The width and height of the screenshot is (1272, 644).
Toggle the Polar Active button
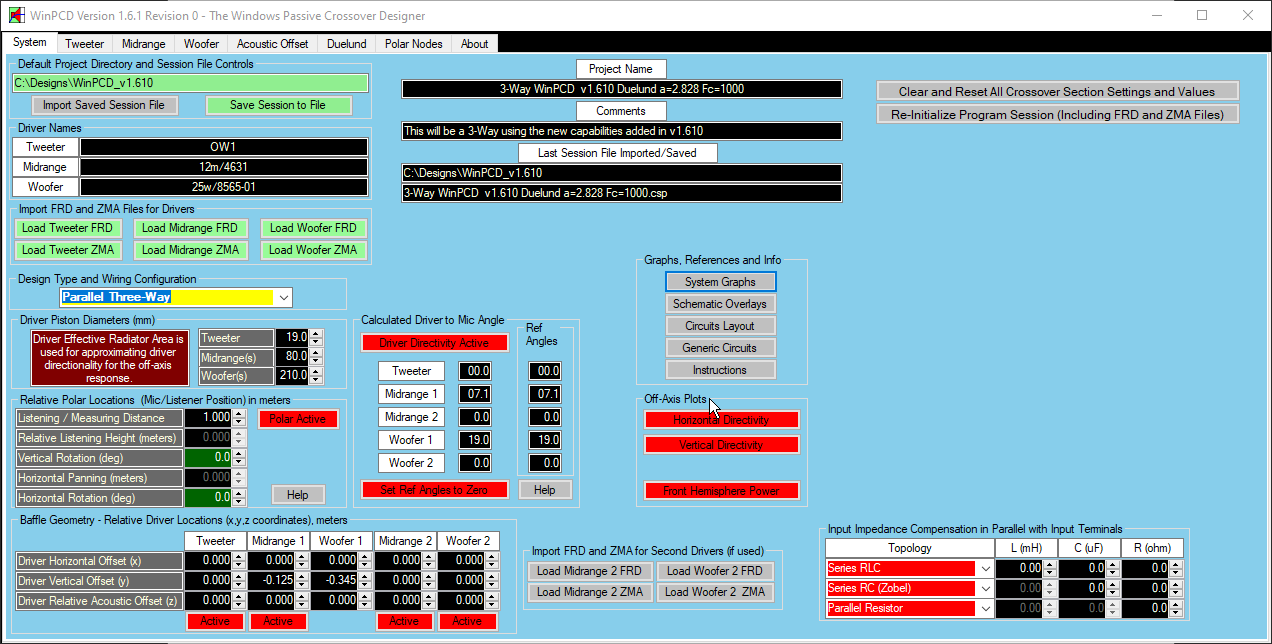[x=298, y=419]
